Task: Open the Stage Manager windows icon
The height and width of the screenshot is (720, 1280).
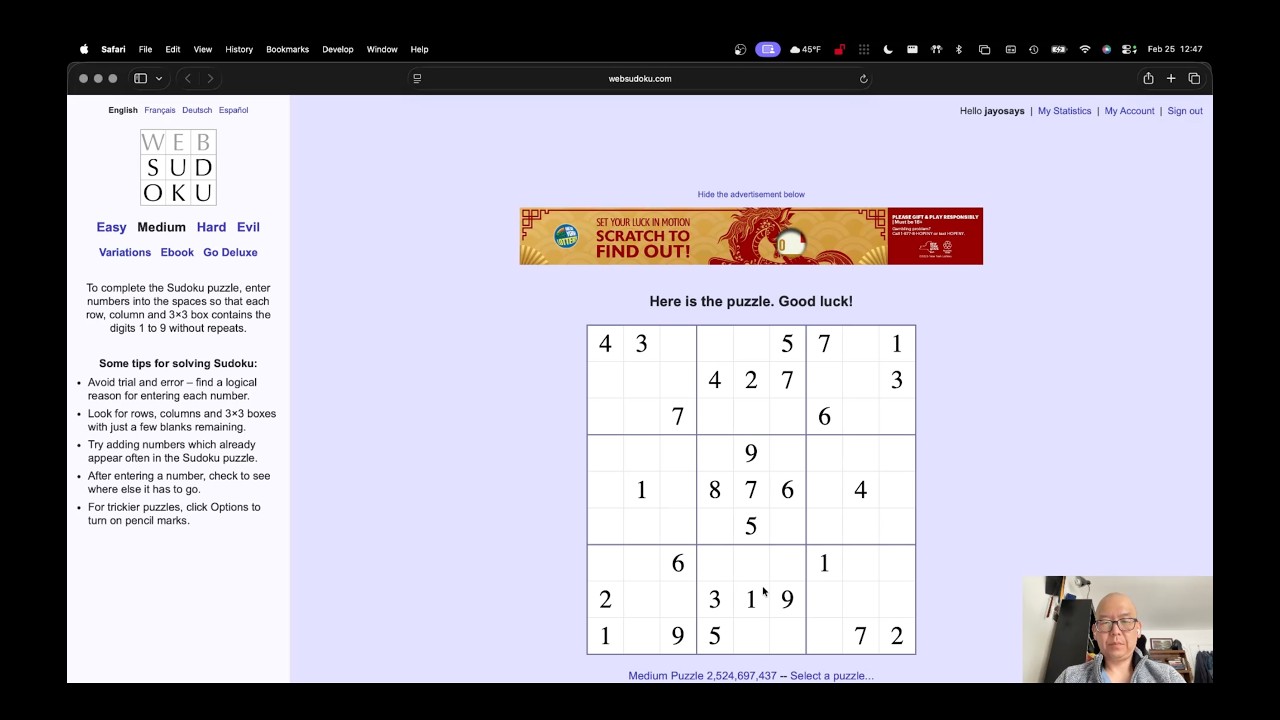Action: [x=985, y=49]
